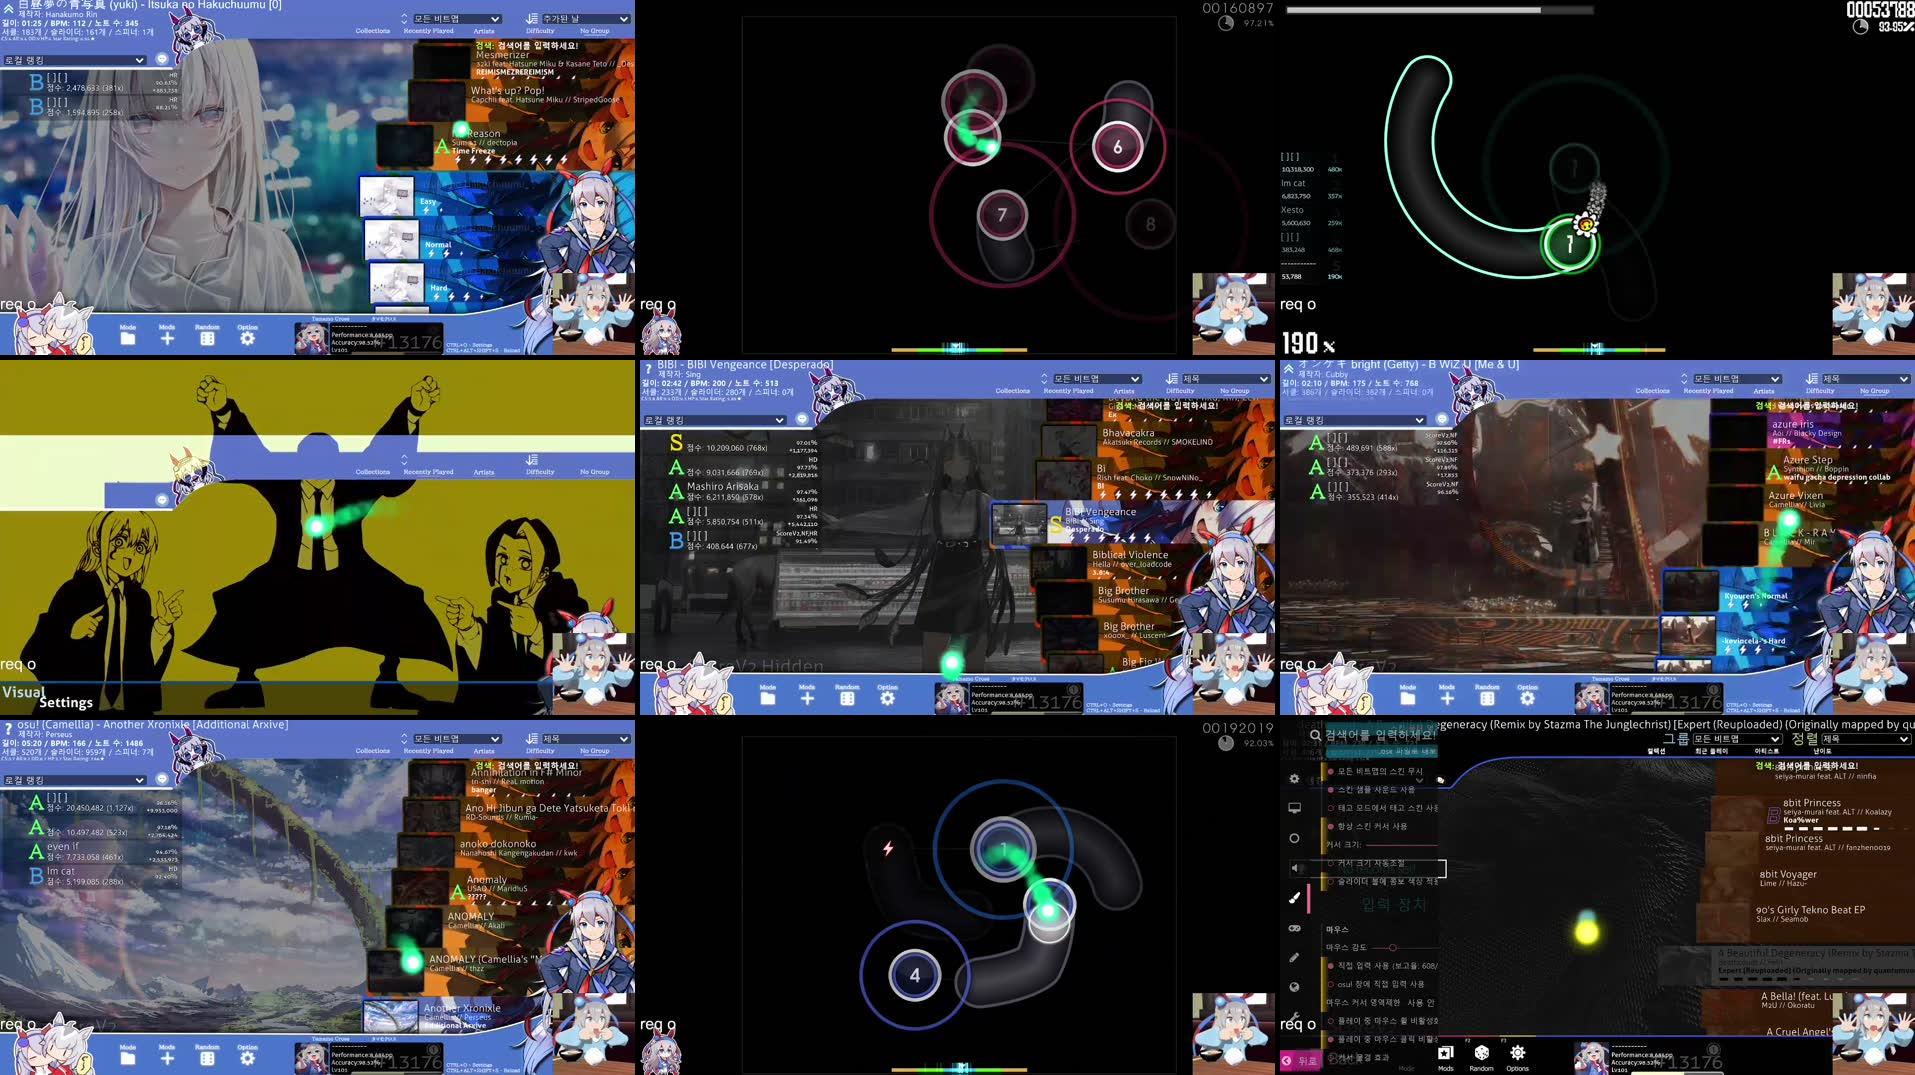The height and width of the screenshot is (1075, 1915).
Task: Select 아티스트 tab above options panel
Action: 1766,751
